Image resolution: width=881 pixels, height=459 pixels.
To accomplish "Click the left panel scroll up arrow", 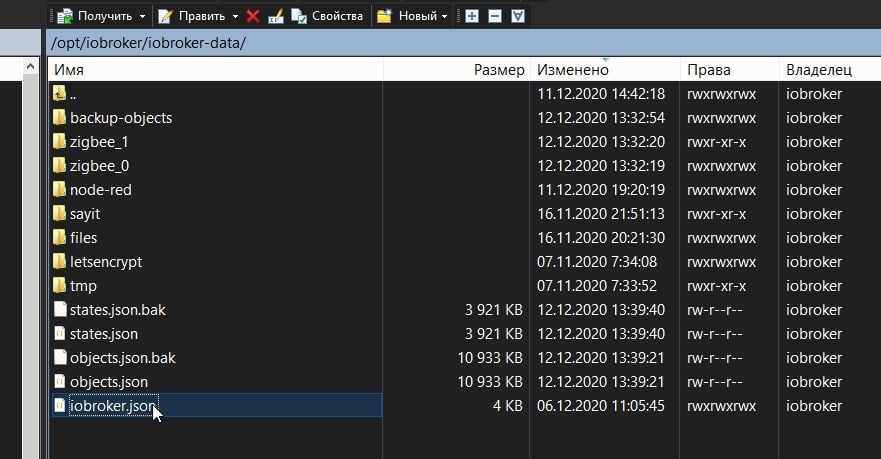I will click(30, 67).
